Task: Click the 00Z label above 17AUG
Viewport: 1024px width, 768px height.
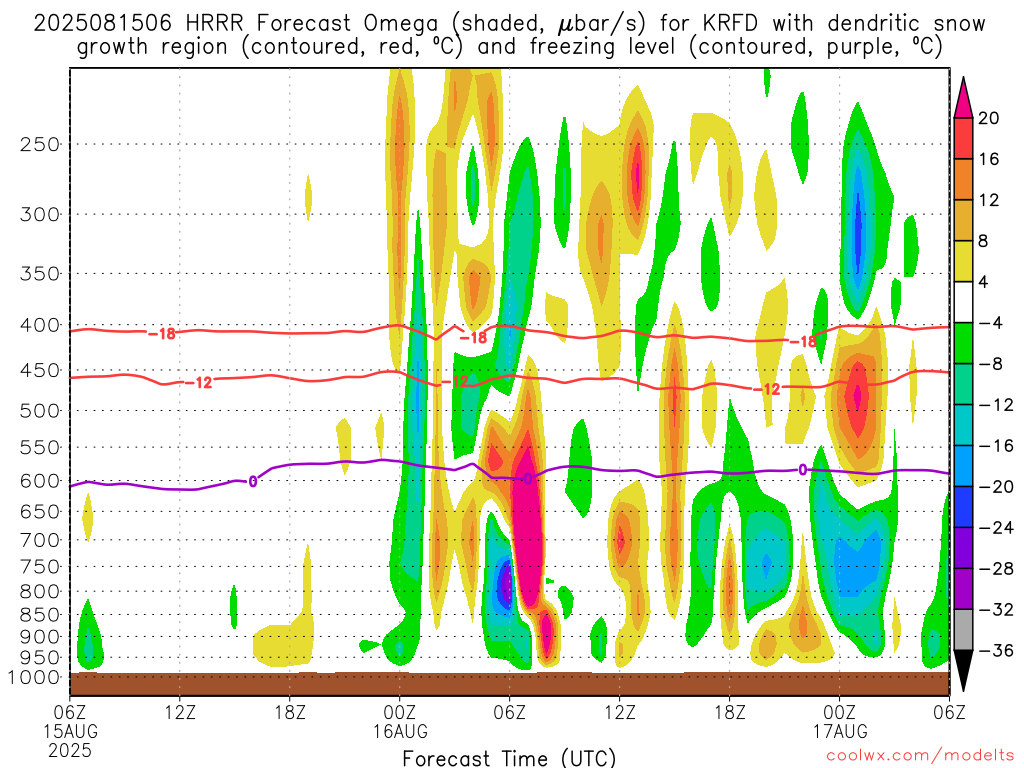Action: coord(839,712)
